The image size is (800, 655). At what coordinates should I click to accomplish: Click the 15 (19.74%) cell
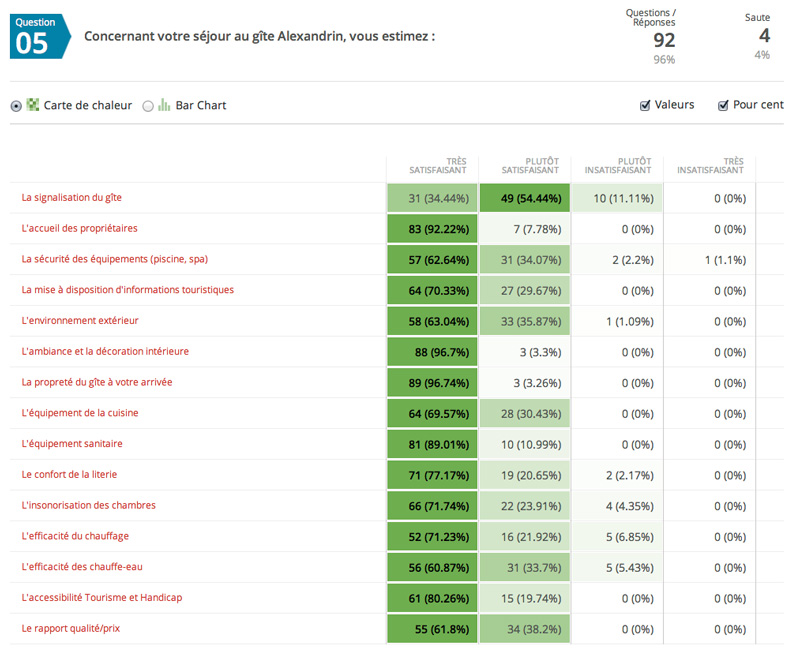(x=524, y=598)
